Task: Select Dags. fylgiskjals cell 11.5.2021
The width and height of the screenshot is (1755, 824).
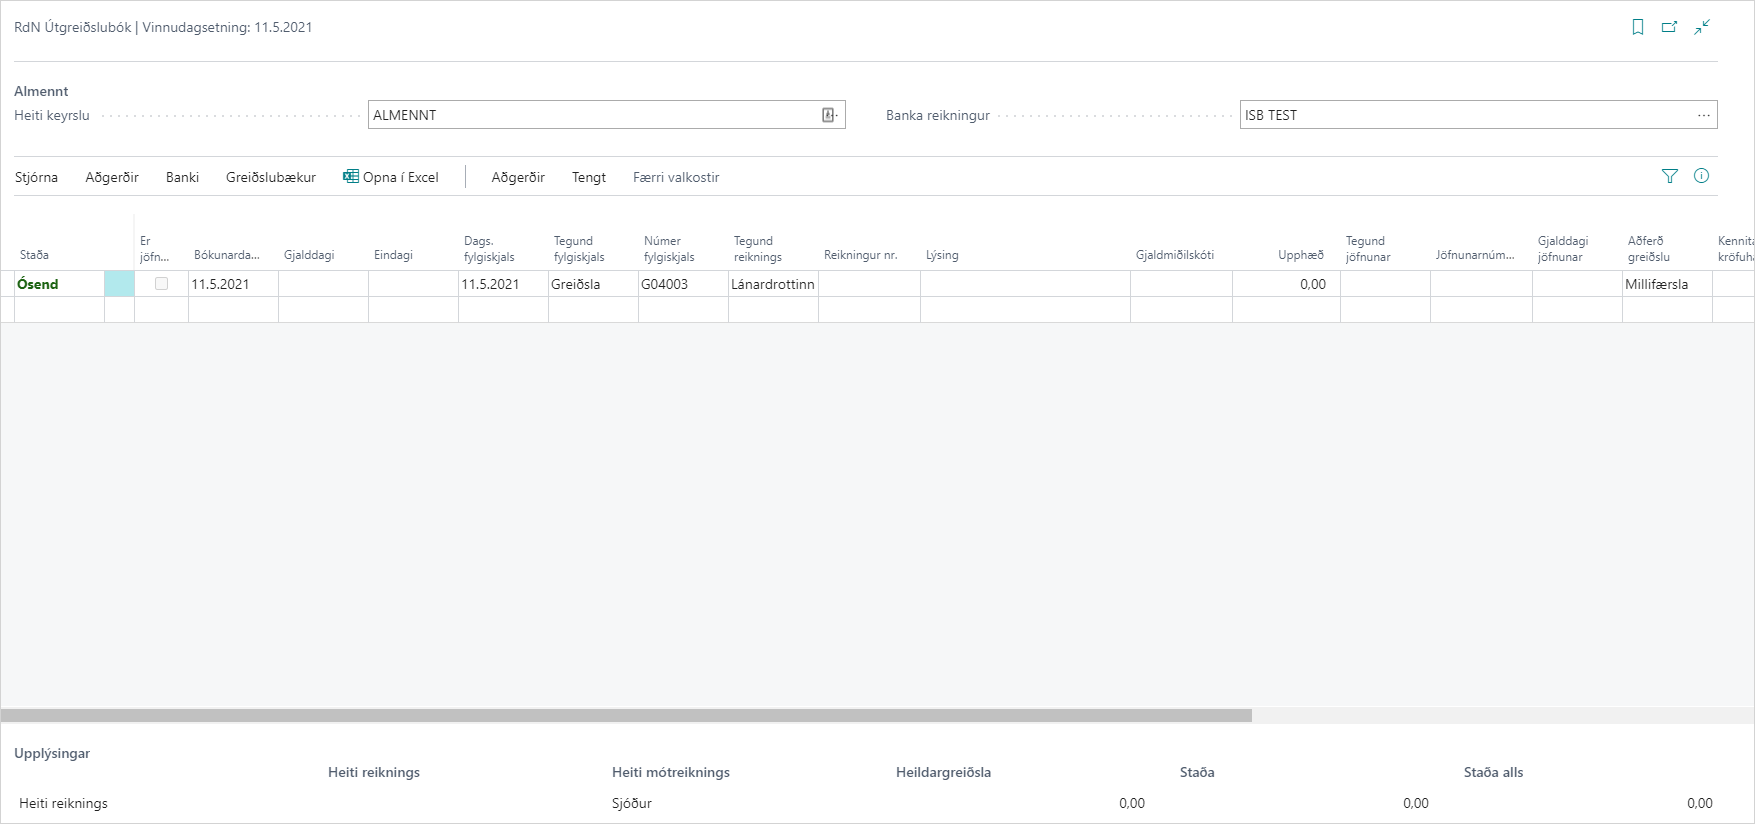Action: pos(503,284)
